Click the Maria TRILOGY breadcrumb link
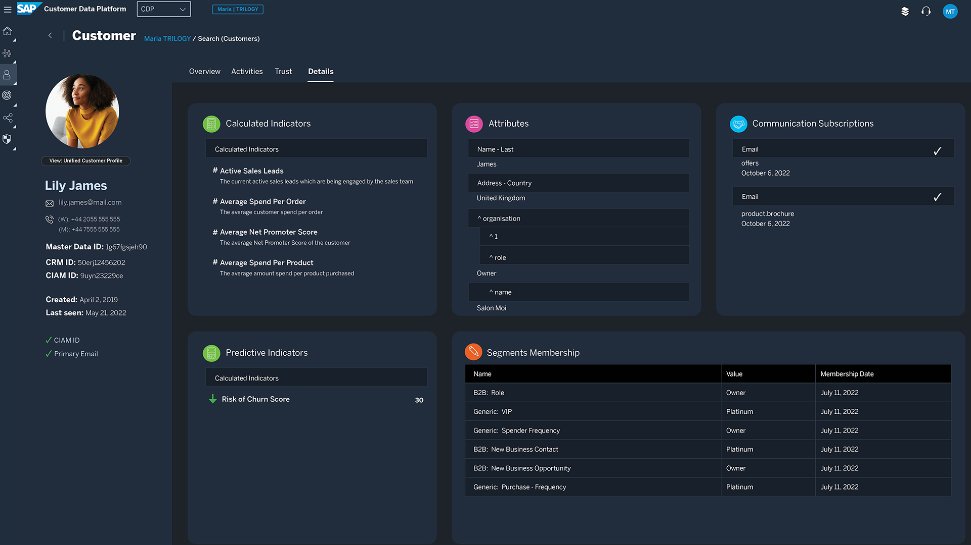The height and width of the screenshot is (545, 971). (x=166, y=39)
